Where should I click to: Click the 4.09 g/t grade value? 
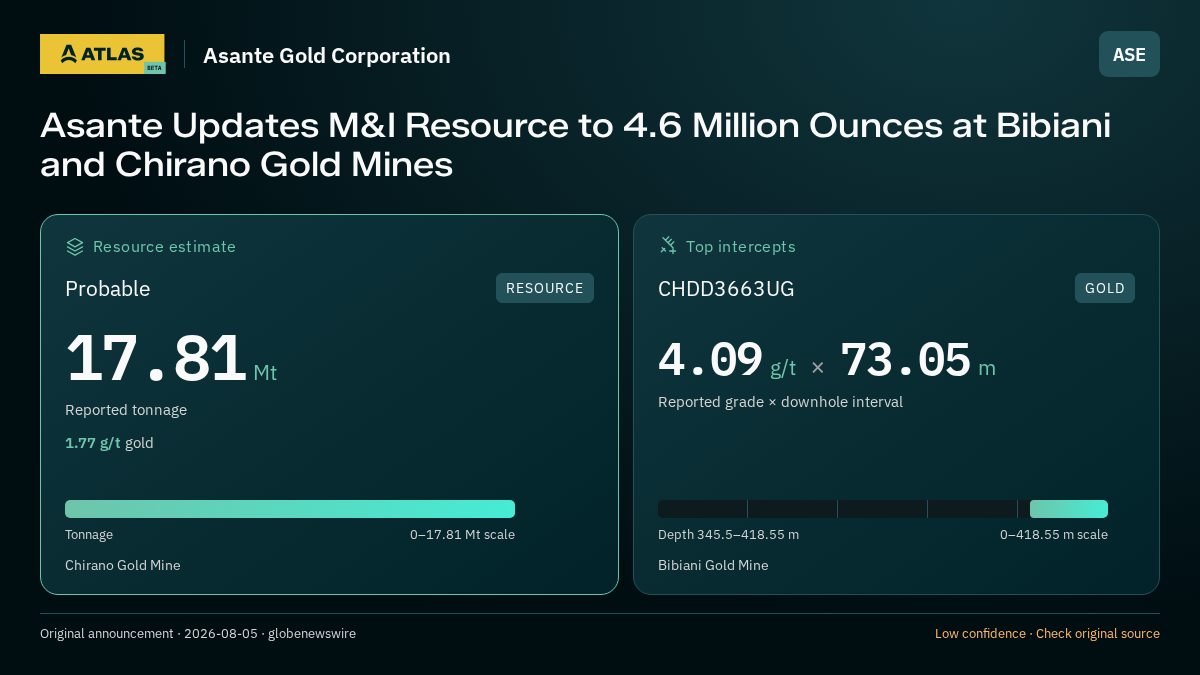(x=727, y=361)
